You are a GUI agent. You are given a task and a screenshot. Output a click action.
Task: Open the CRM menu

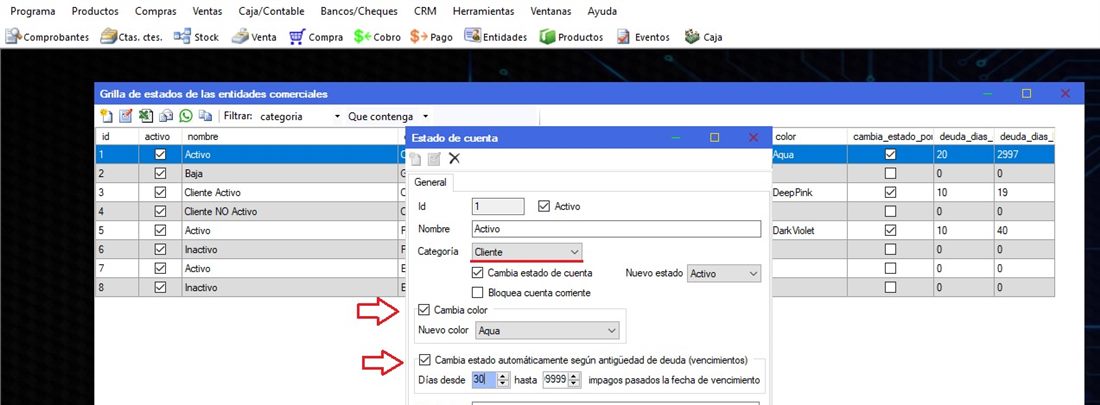[424, 11]
